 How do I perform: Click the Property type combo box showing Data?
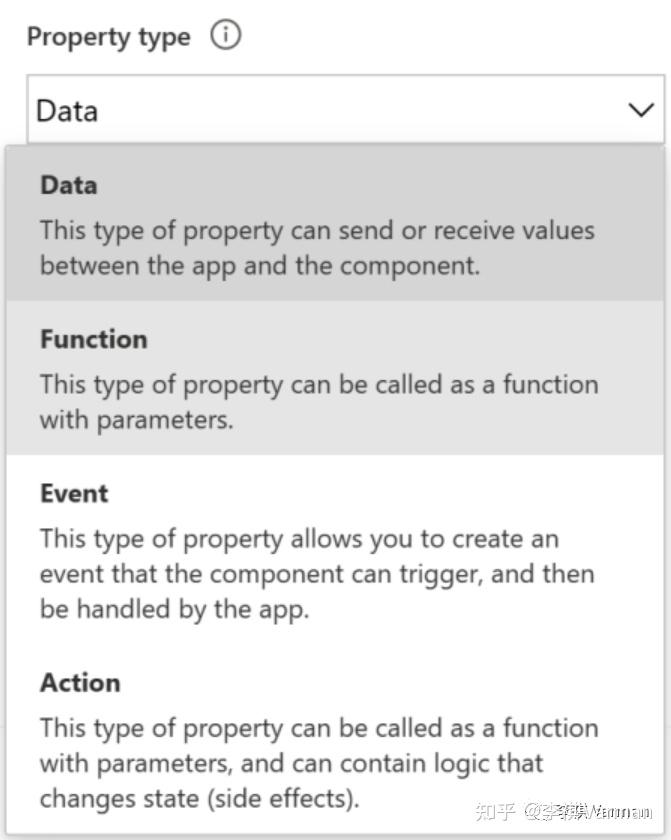pos(345,110)
